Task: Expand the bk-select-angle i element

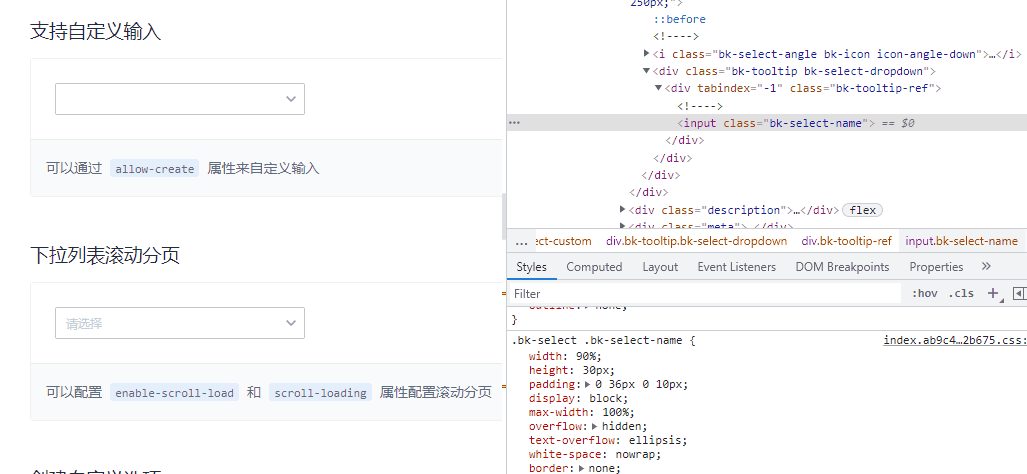Action: tap(646, 54)
